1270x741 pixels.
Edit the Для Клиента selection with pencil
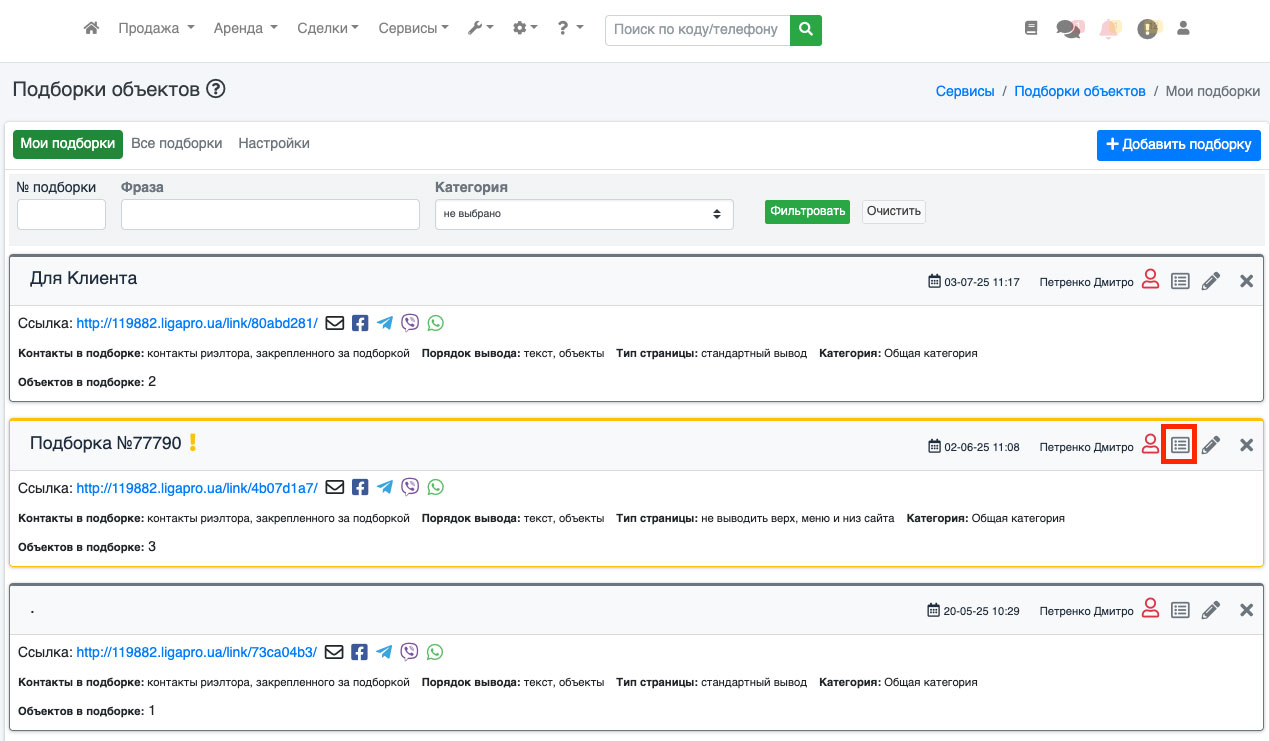click(x=1211, y=281)
